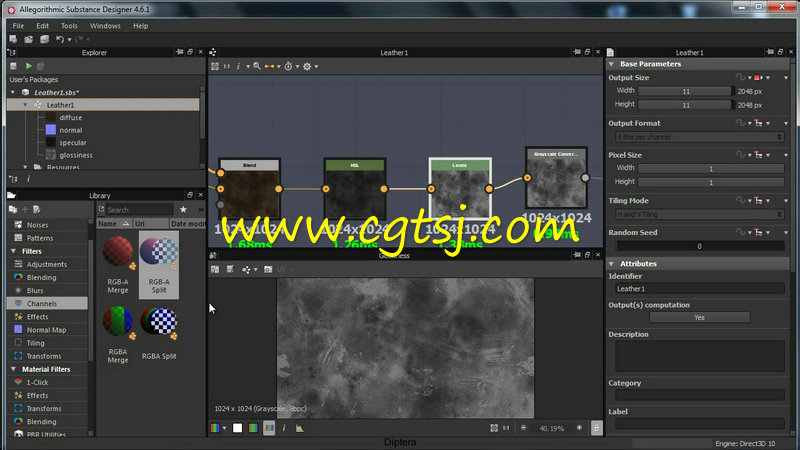
Task: Toggle the lock icon in 2D view bottom bar
Action: [596, 428]
